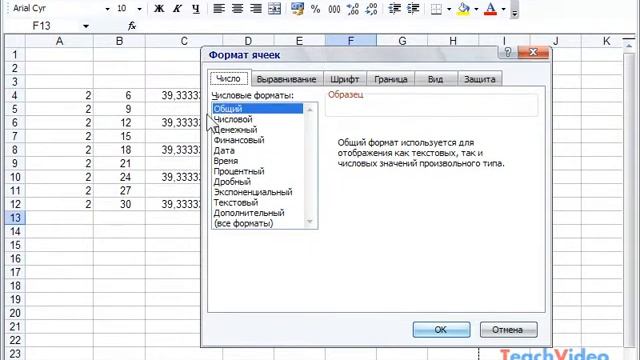Select Время number format
This screenshot has height=360, width=640.
coord(258,161)
